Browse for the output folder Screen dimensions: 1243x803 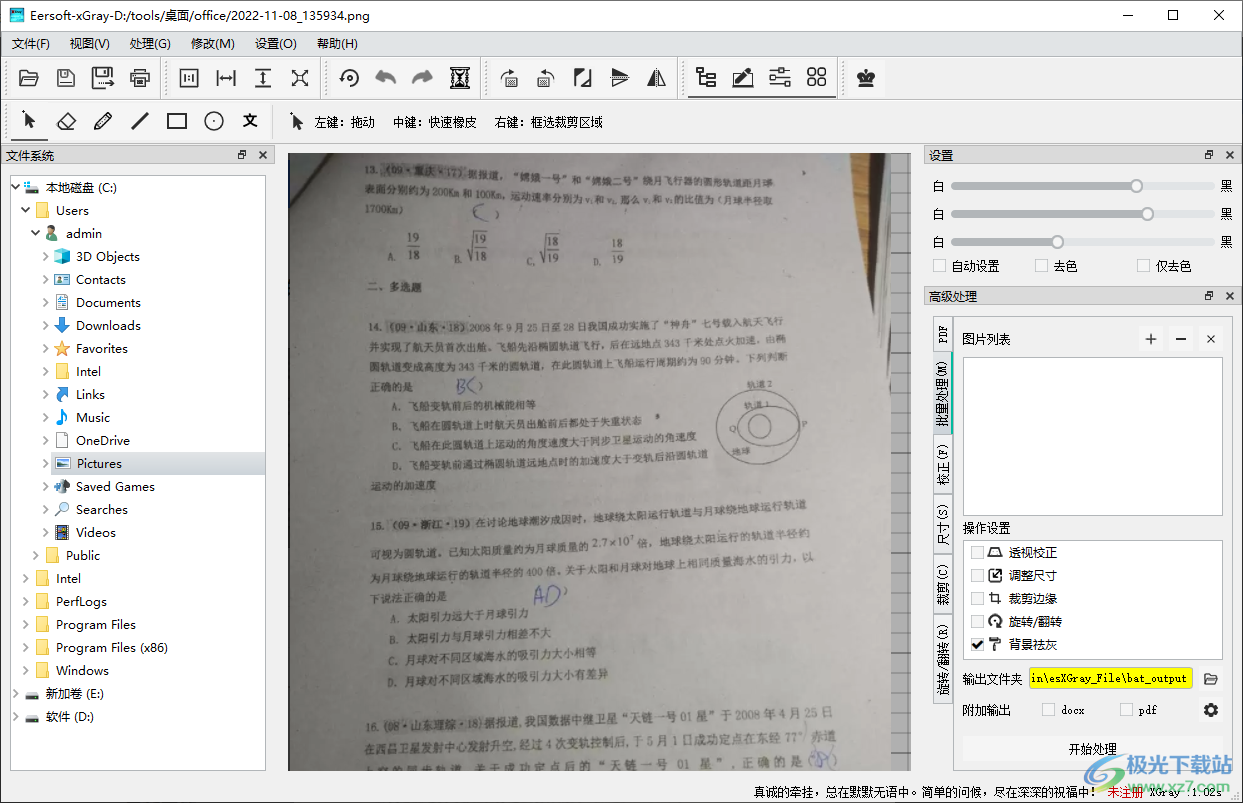coord(1211,679)
